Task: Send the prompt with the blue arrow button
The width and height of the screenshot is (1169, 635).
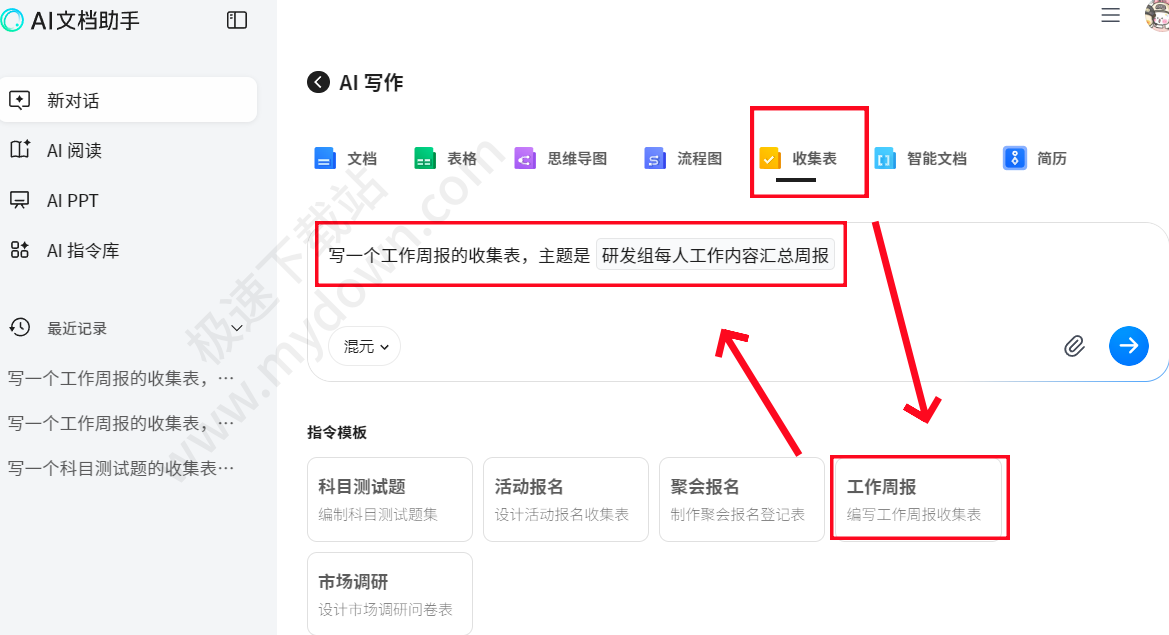Action: point(1129,346)
